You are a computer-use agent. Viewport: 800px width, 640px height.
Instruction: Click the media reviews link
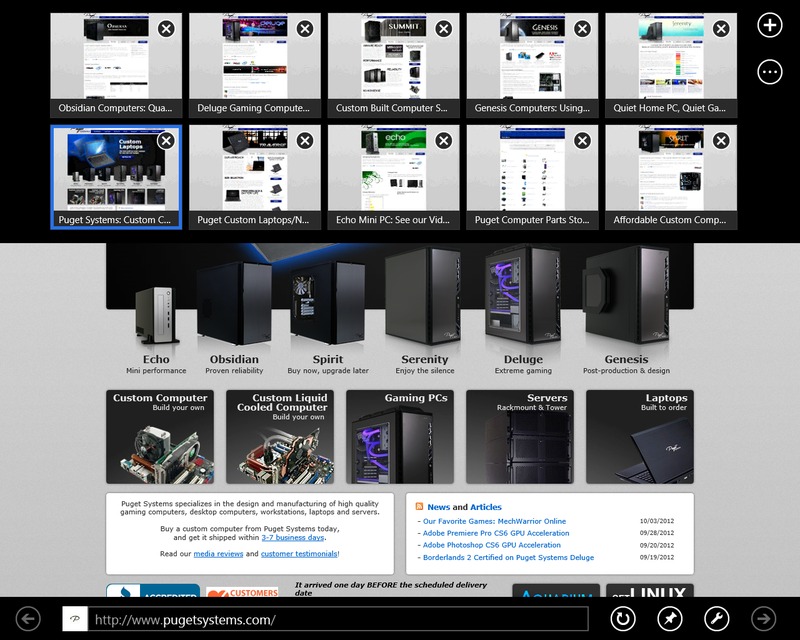(214, 553)
